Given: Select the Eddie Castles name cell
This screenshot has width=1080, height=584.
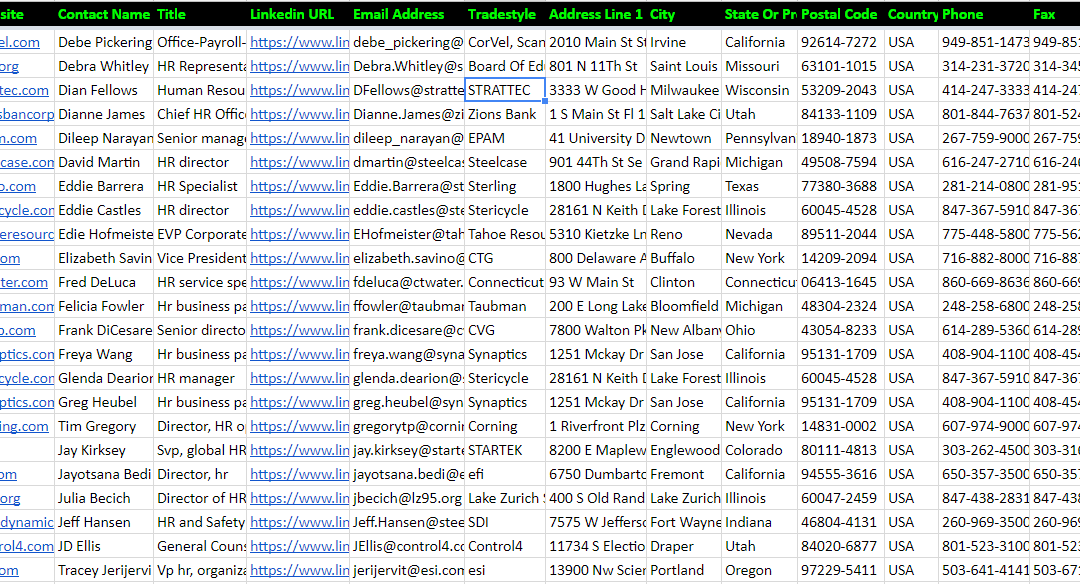Looking at the screenshot, I should pos(104,210).
